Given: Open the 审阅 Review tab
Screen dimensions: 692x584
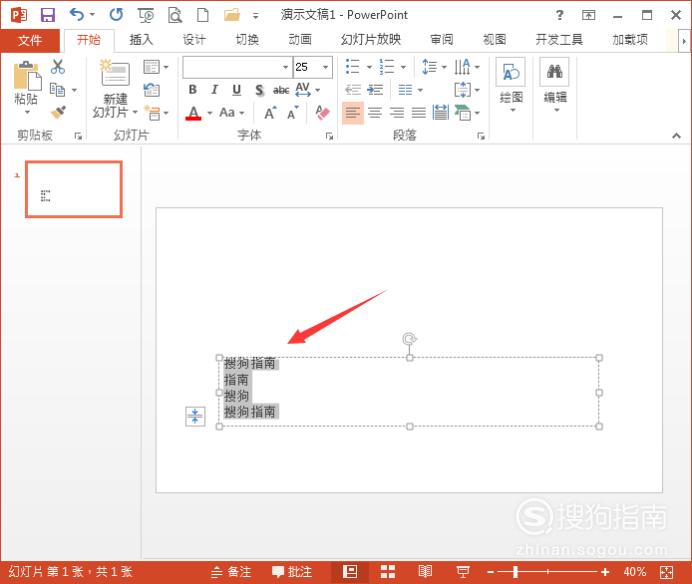Looking at the screenshot, I should pyautogui.click(x=442, y=40).
